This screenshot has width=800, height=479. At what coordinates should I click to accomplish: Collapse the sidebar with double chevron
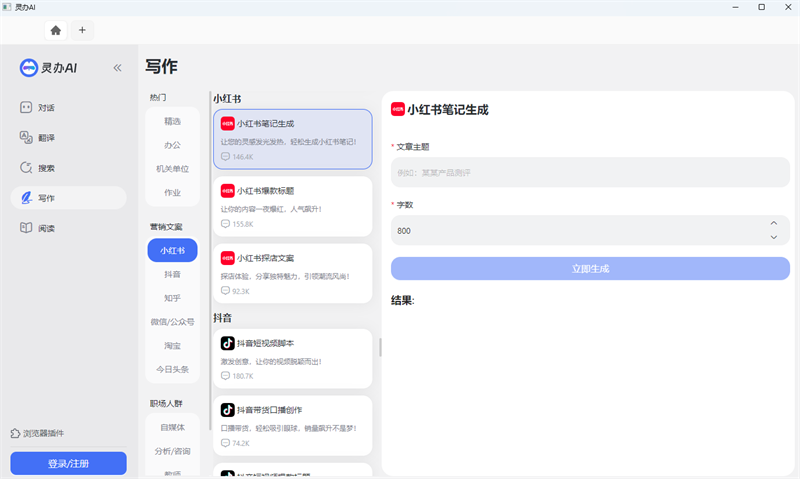coord(117,68)
